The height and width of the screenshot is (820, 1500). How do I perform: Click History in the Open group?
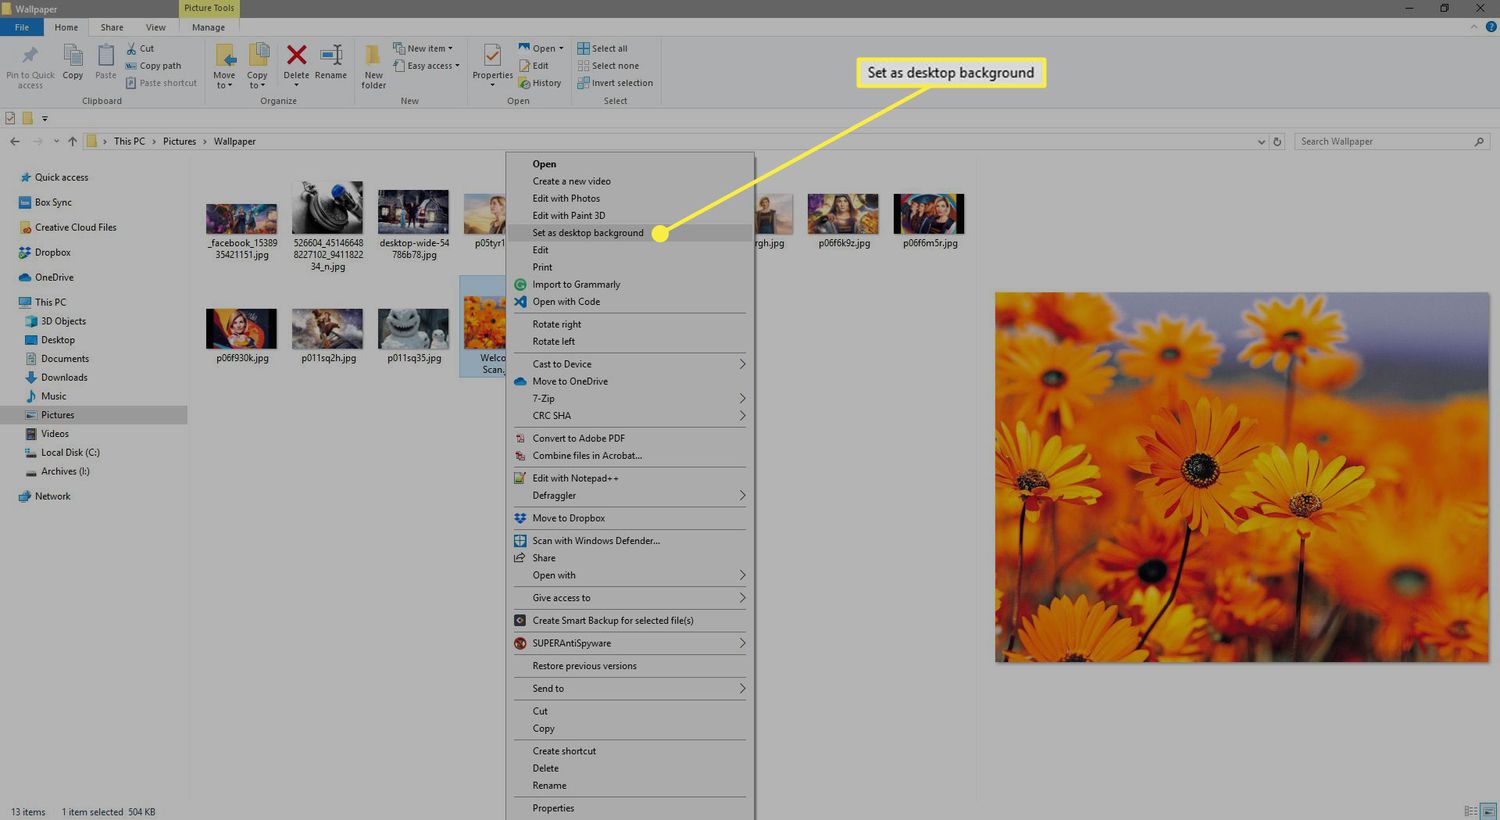(539, 83)
